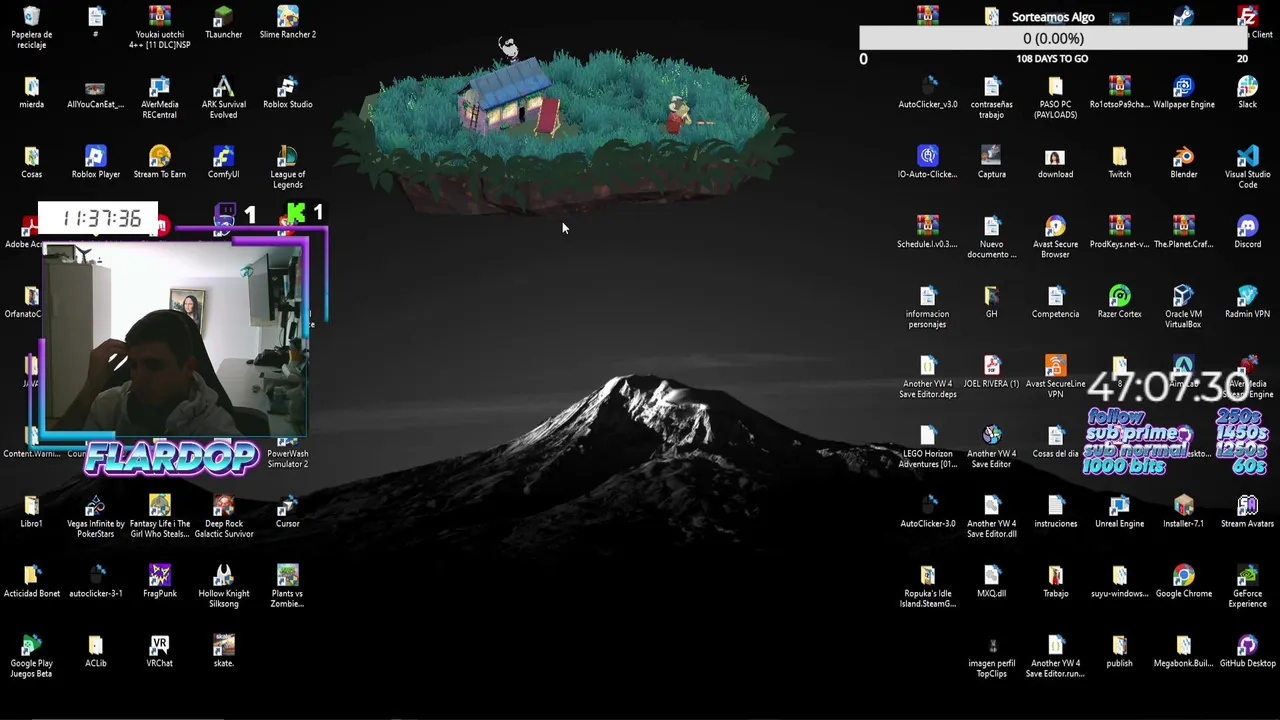Open the skate. shortcut
This screenshot has height=720, width=1280.
[223, 647]
